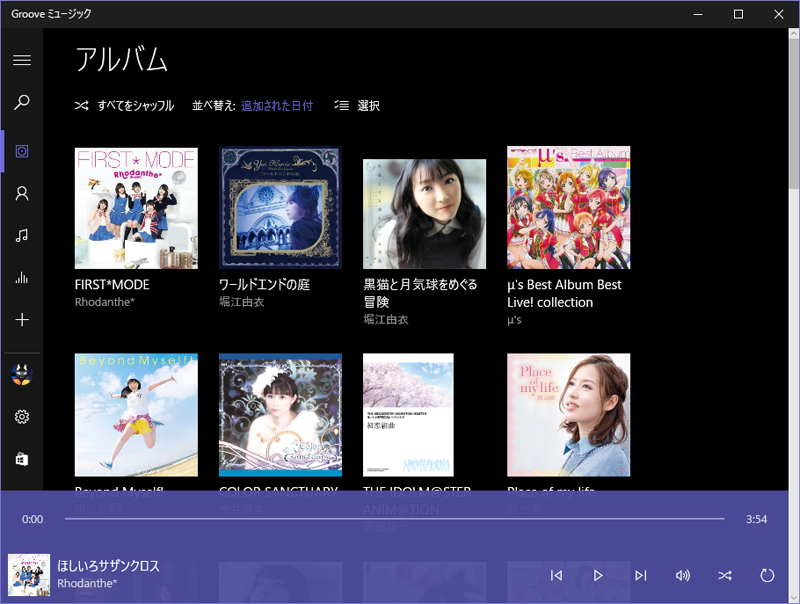Open Songs via music note icon

click(x=22, y=235)
